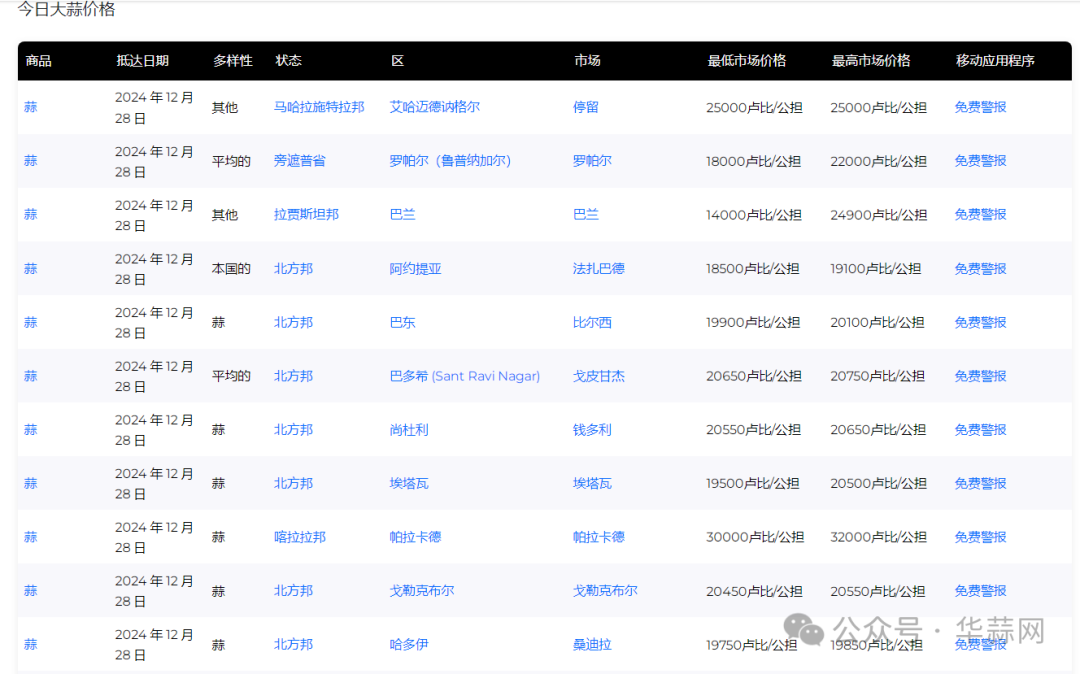Click the 停留 market link
The image size is (1080, 674).
585,107
